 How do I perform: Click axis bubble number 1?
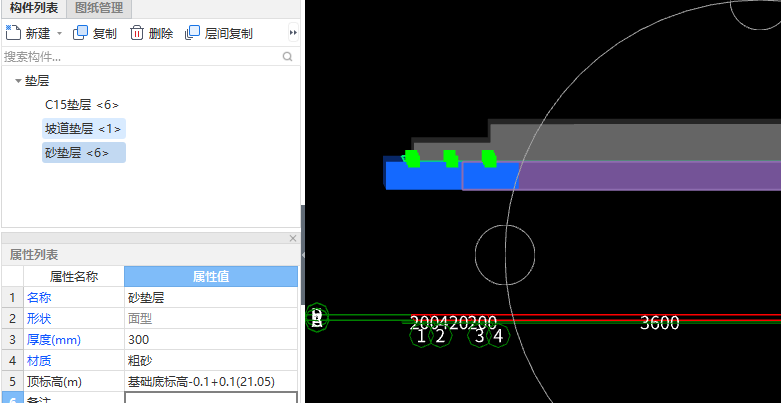pyautogui.click(x=421, y=336)
